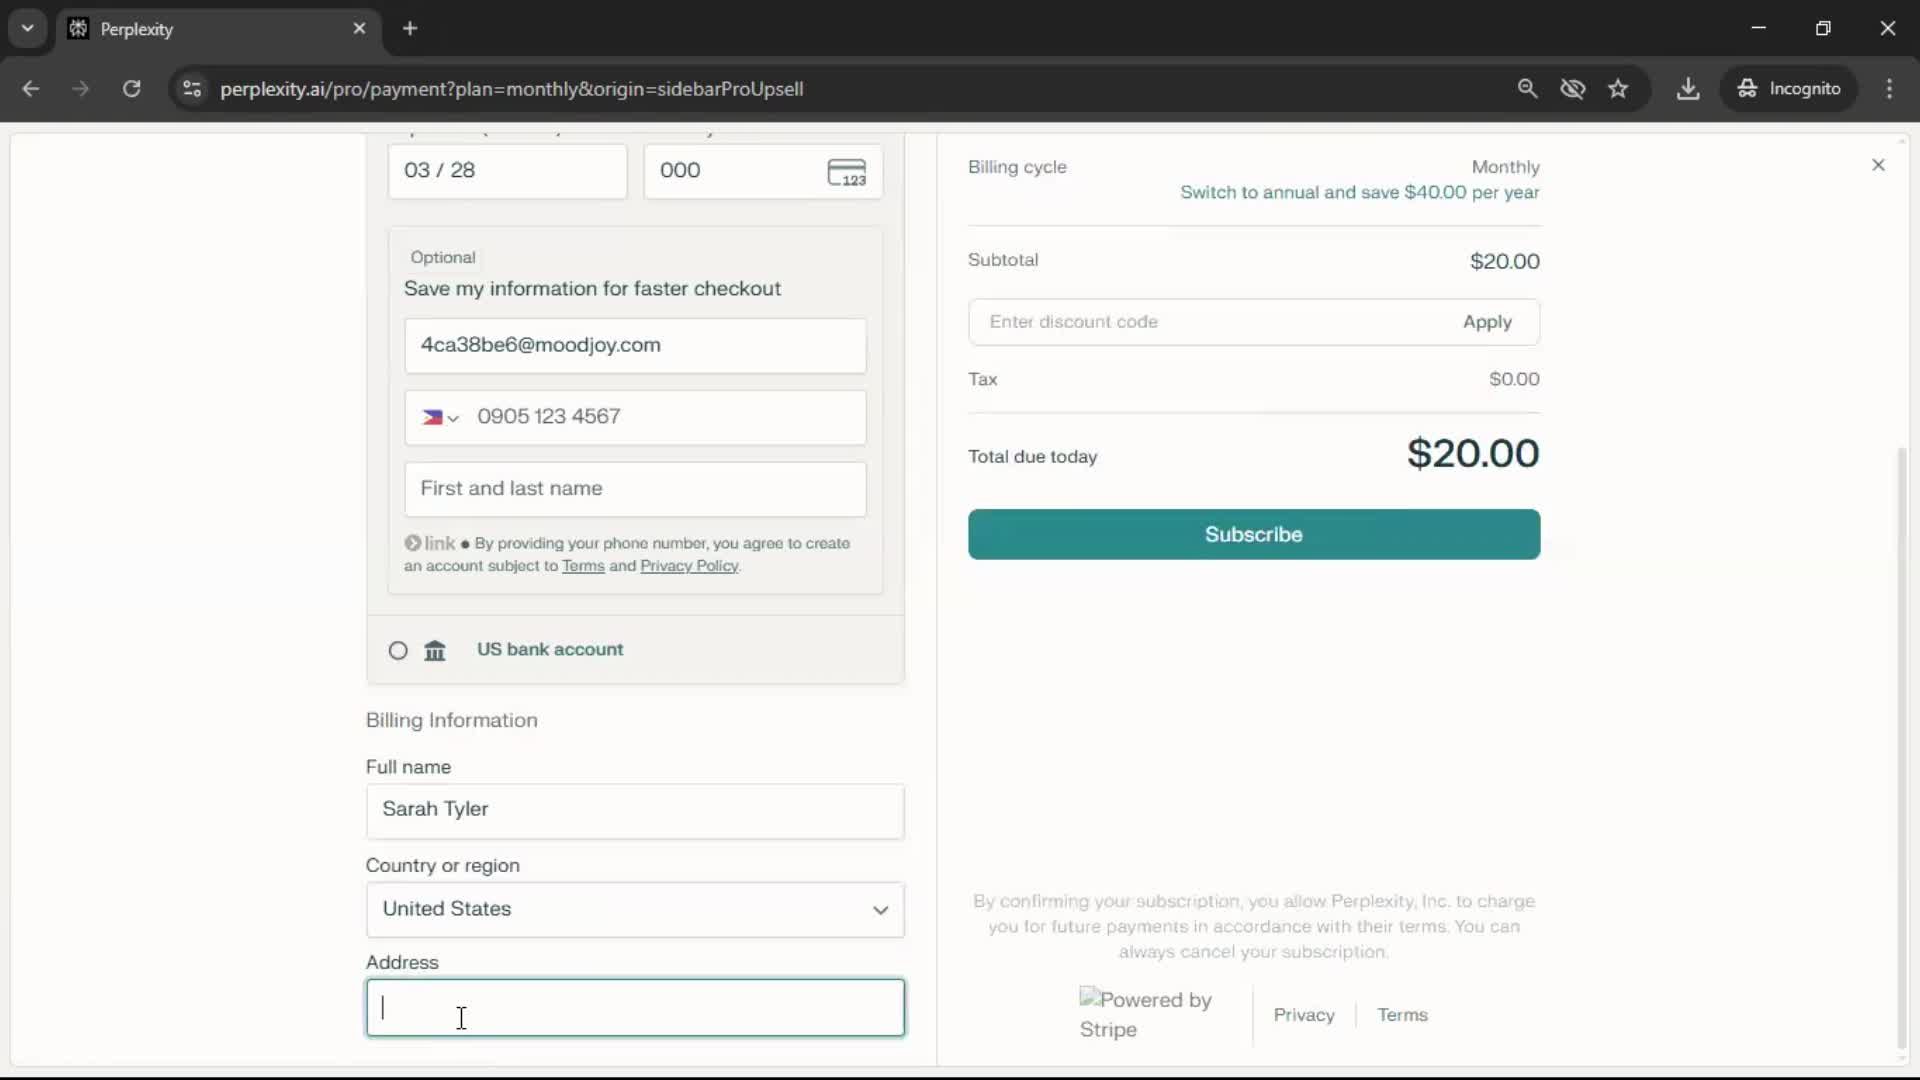This screenshot has width=1920, height=1080.
Task: Click the third-party cookies blocked eye icon
Action: (1573, 89)
